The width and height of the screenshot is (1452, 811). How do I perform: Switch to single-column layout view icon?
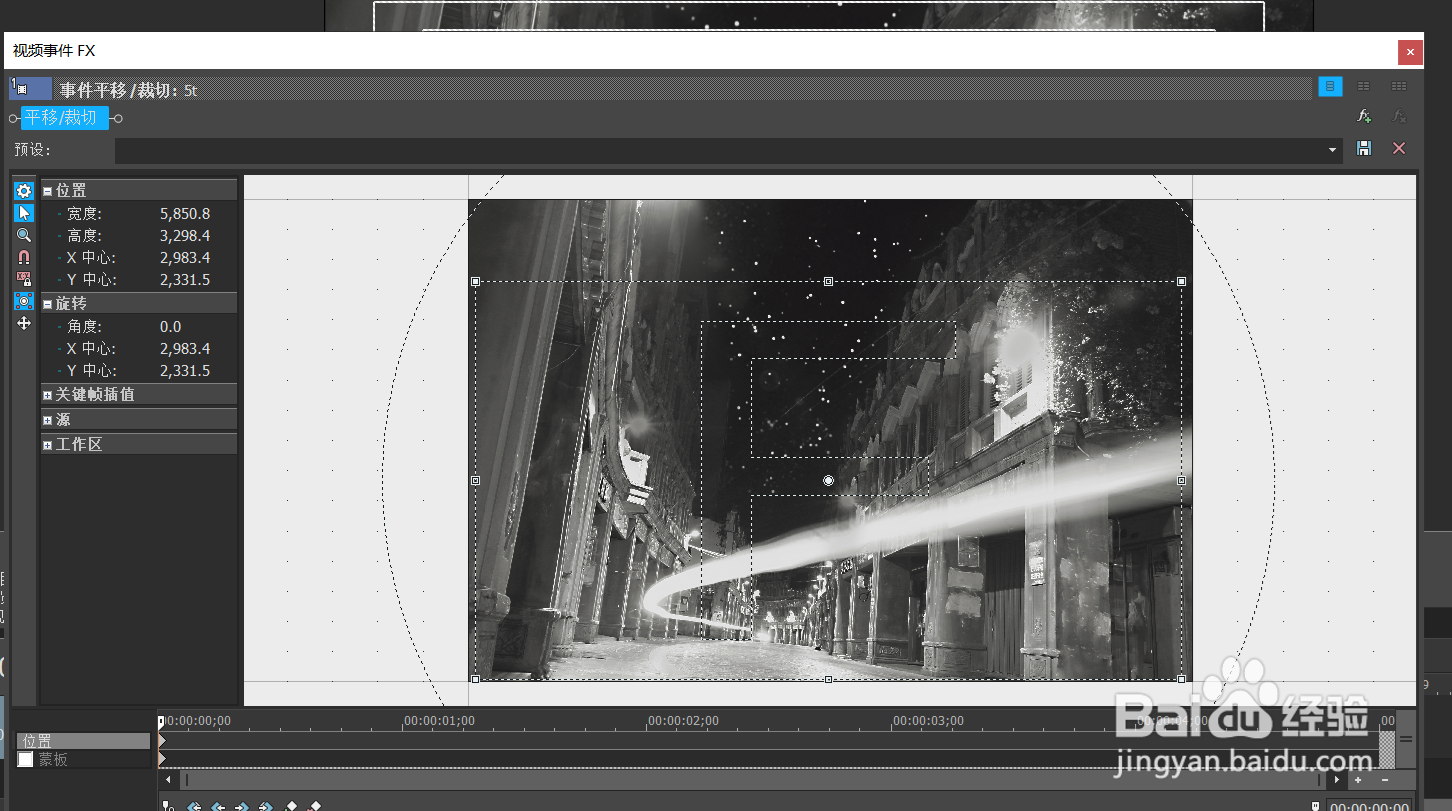point(1330,87)
